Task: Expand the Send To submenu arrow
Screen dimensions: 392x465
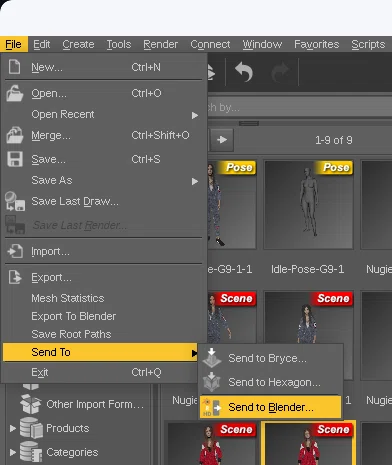Action: [x=194, y=353]
